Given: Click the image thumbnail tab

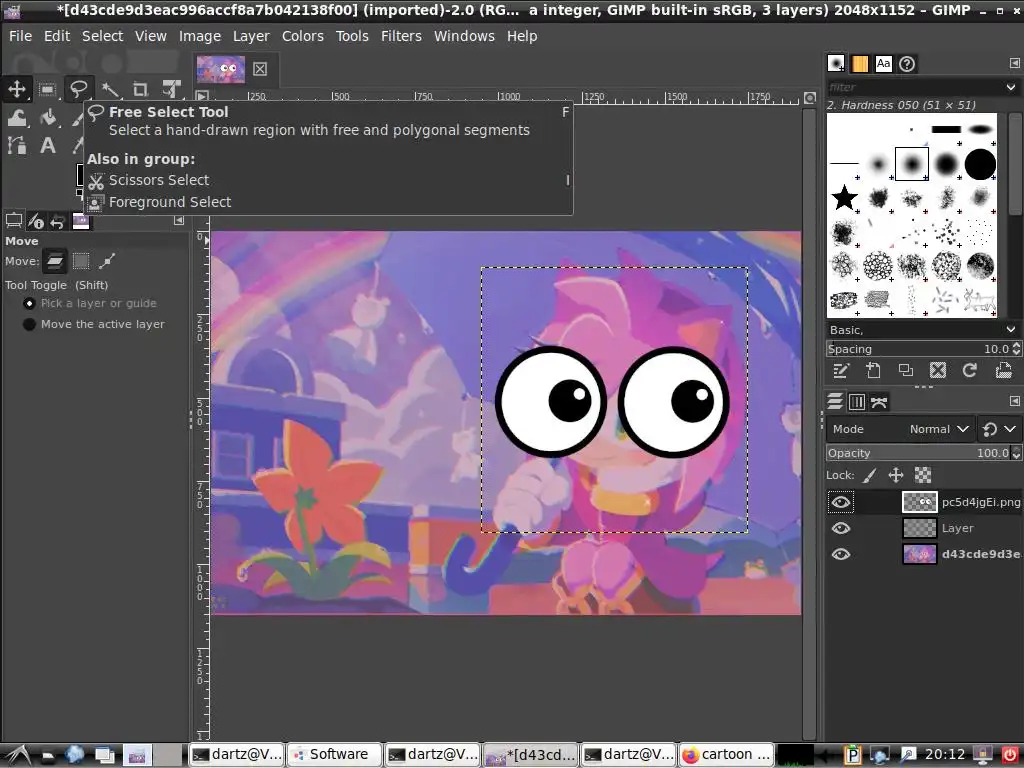Looking at the screenshot, I should 221,69.
